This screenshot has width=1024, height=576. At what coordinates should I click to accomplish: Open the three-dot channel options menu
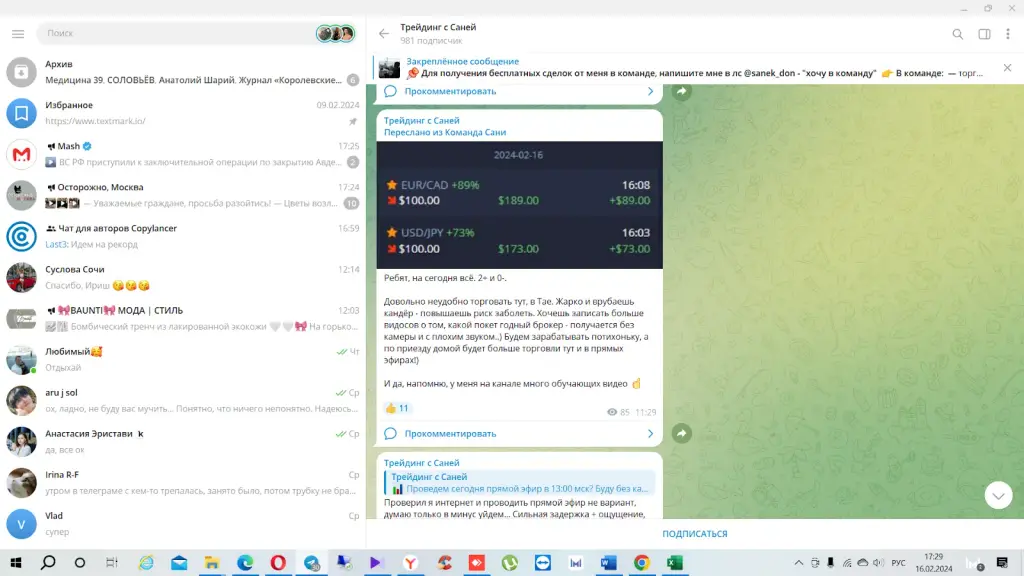(x=1008, y=34)
